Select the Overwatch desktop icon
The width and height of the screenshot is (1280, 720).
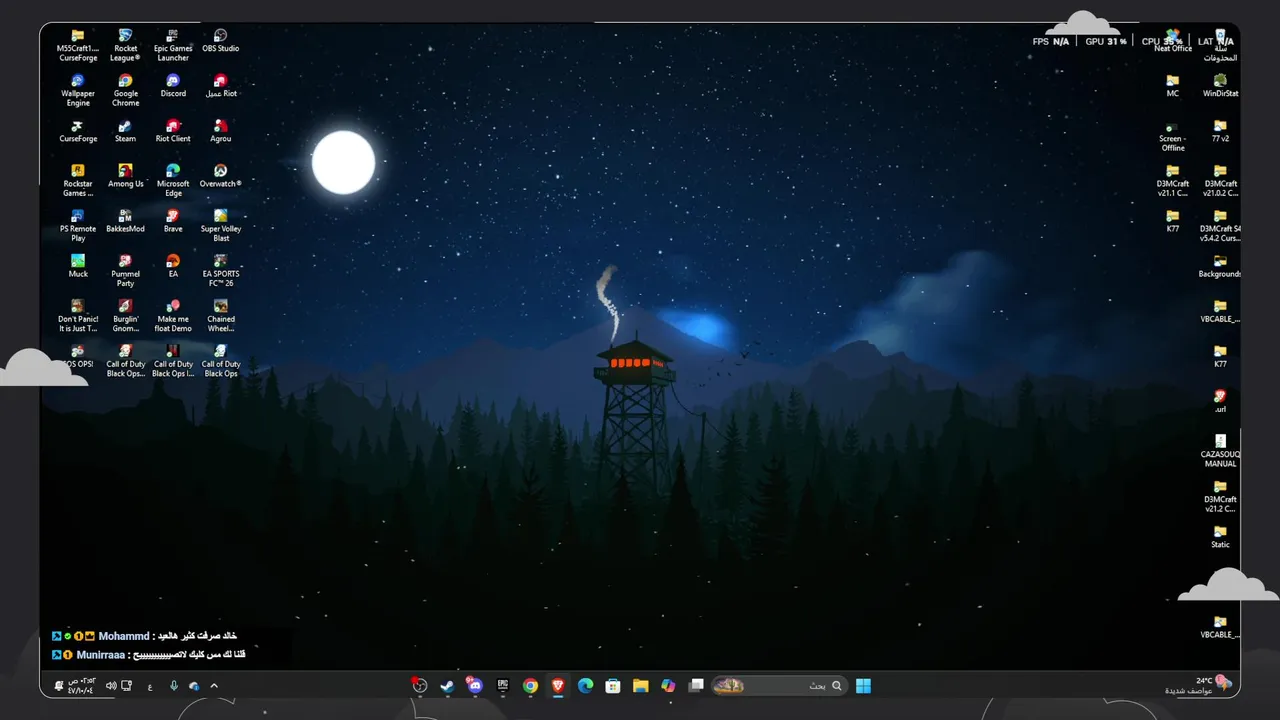coord(221,176)
